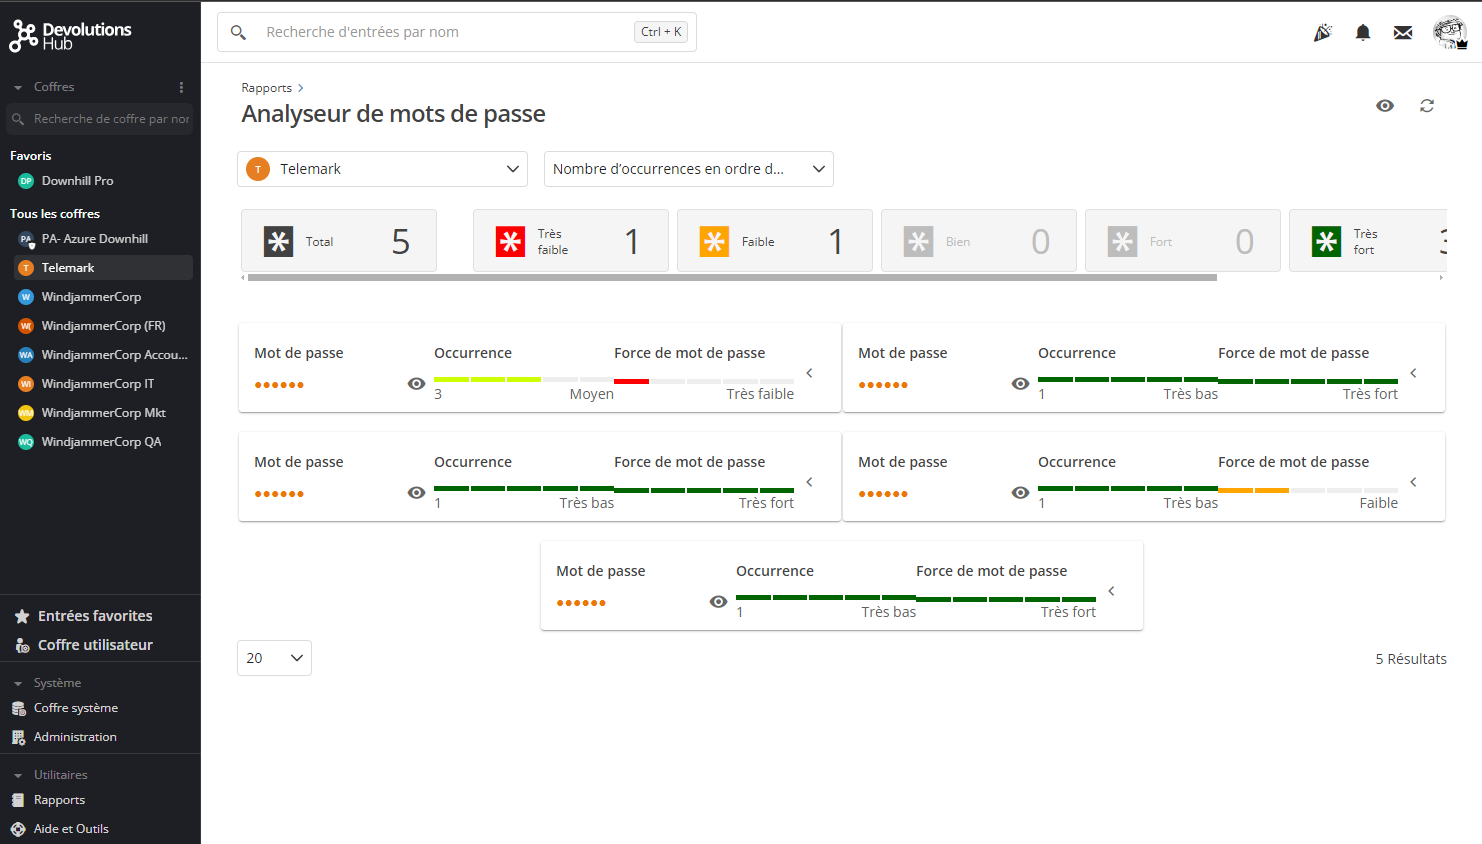The width and height of the screenshot is (1482, 844).
Task: Click the WindjammerCorp QA vault icon
Action: point(26,442)
